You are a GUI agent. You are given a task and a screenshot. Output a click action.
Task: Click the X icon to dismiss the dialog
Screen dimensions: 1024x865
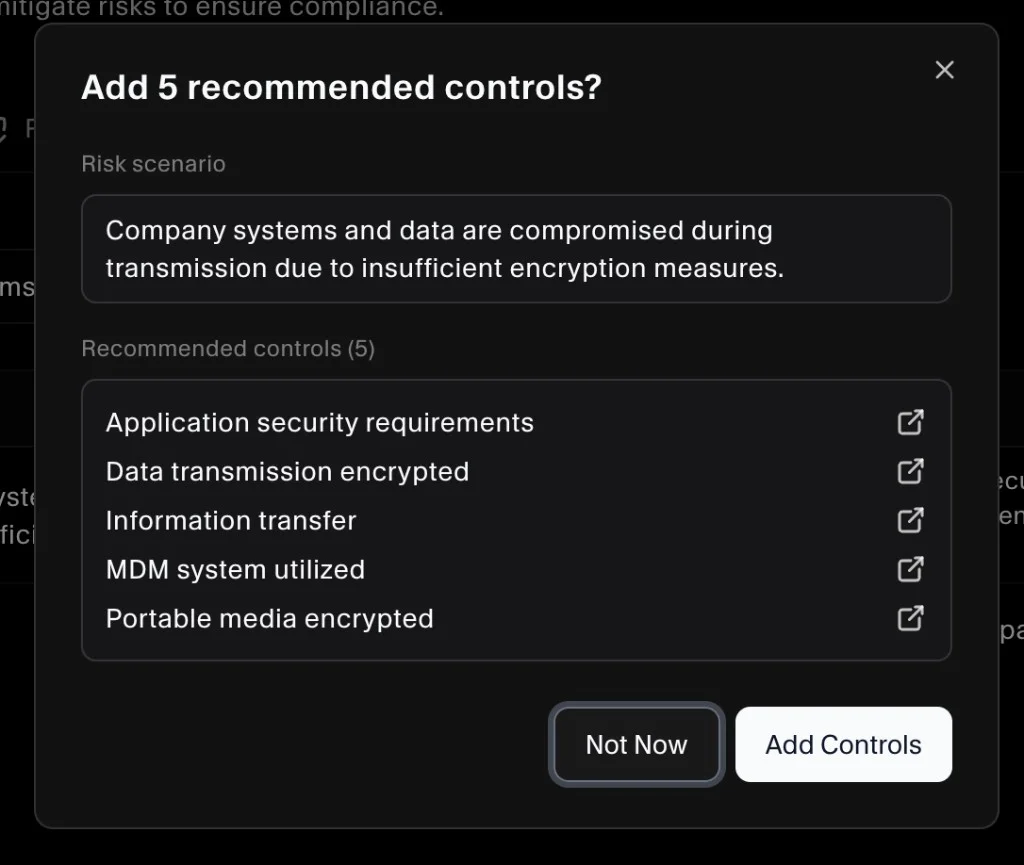944,69
